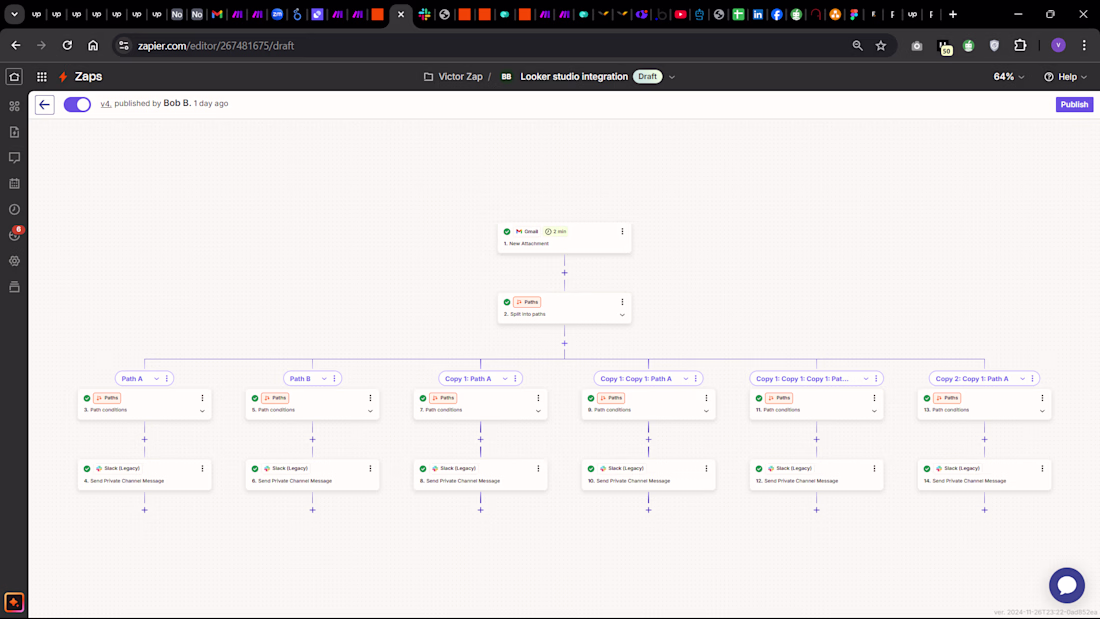Expand the Split into paths step chevron

tap(622, 315)
